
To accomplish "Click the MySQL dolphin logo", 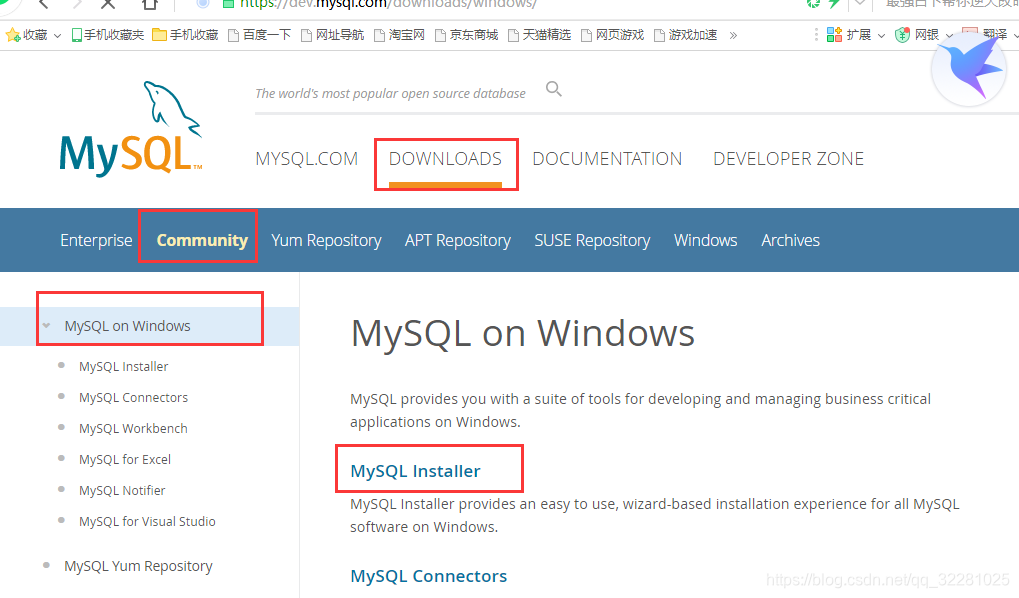I will pos(131,128).
